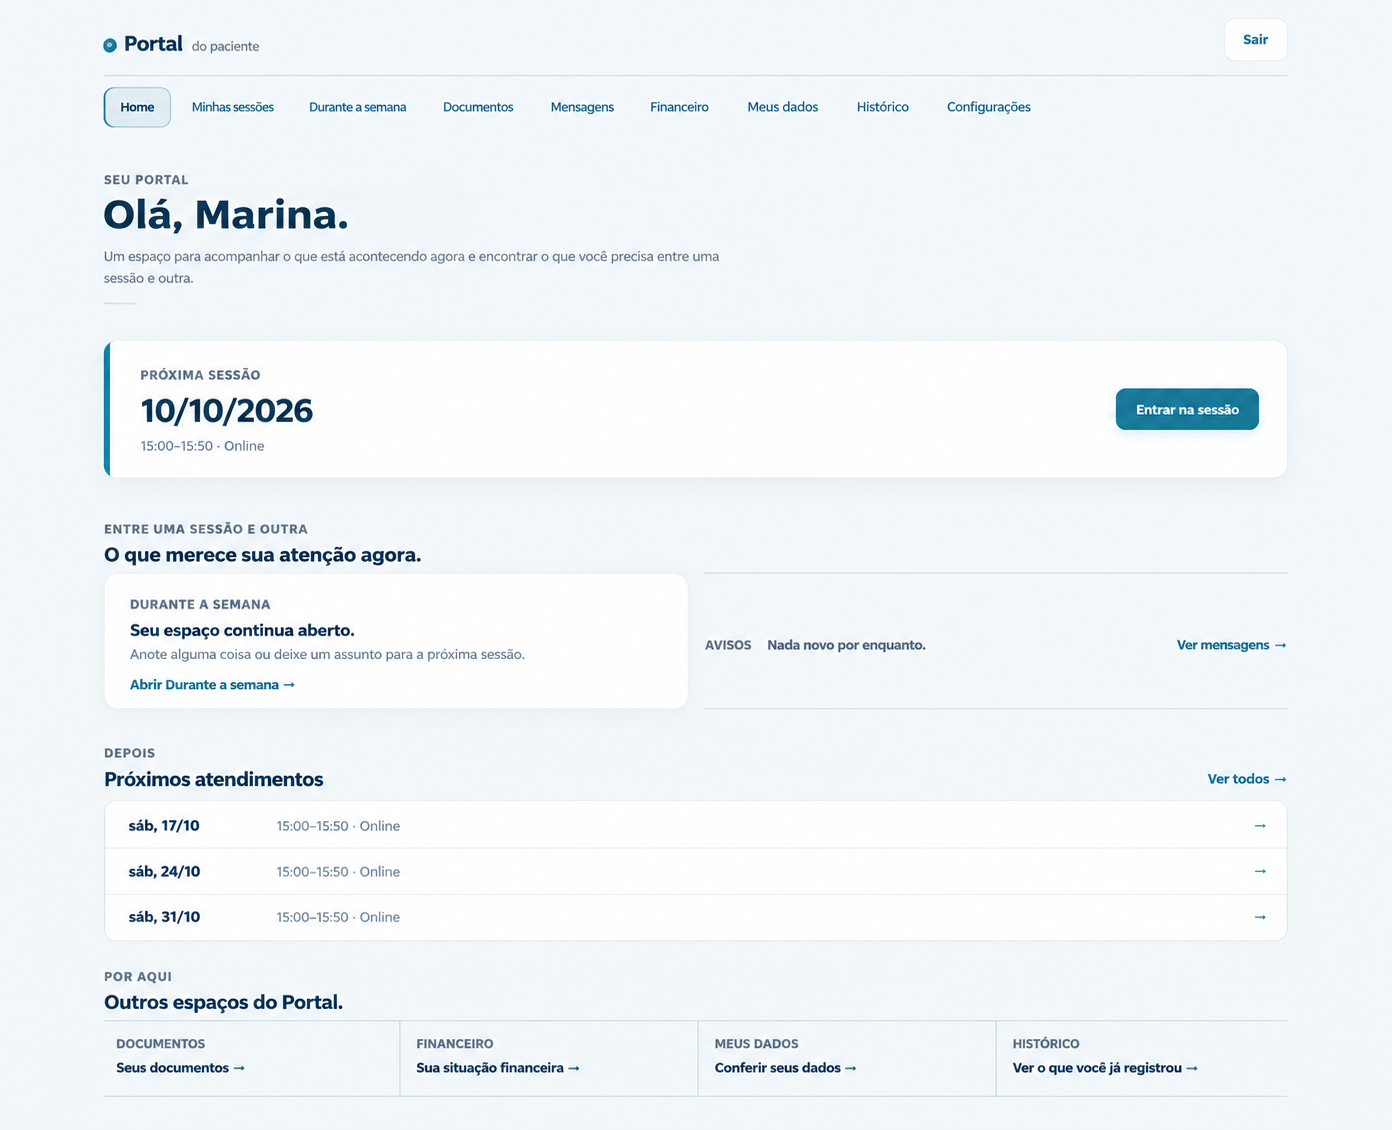Image resolution: width=1392 pixels, height=1130 pixels.
Task: Click the 'Outros espaços do Portal.' heading
Action: (x=223, y=1002)
